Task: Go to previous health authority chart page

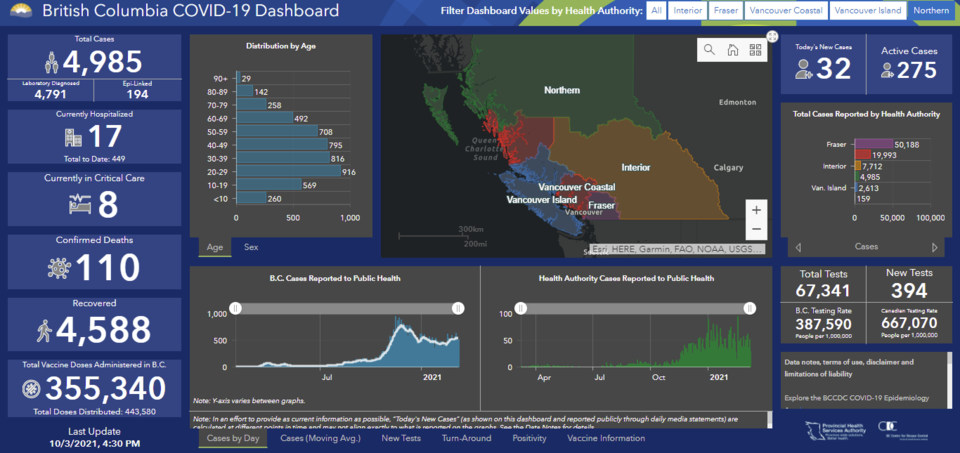Action: 798,247
